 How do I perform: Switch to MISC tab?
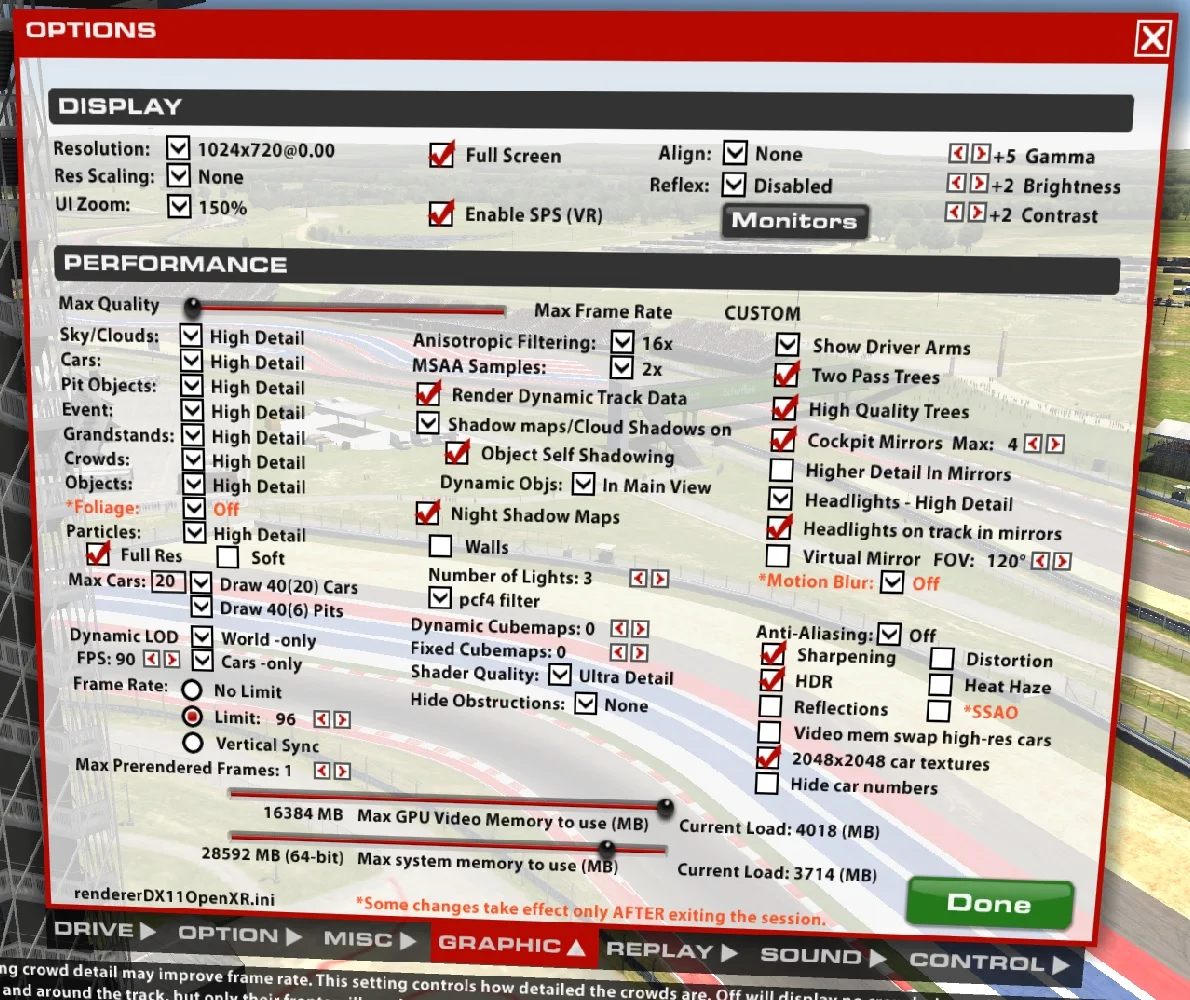click(x=370, y=940)
